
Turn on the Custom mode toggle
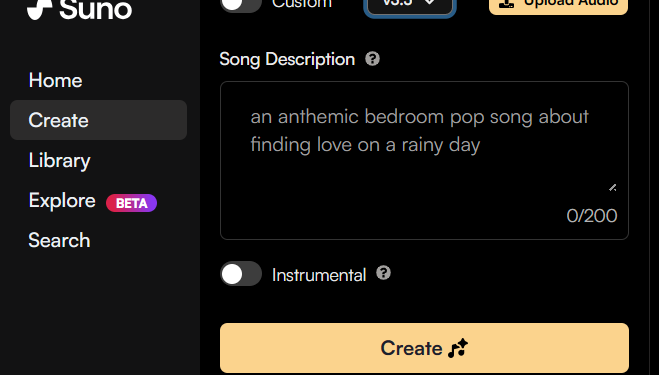(241, 4)
